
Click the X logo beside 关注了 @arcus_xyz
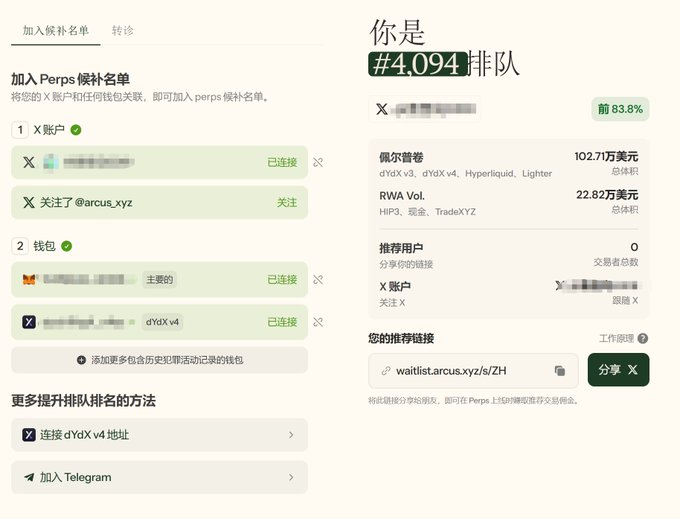pos(29,202)
